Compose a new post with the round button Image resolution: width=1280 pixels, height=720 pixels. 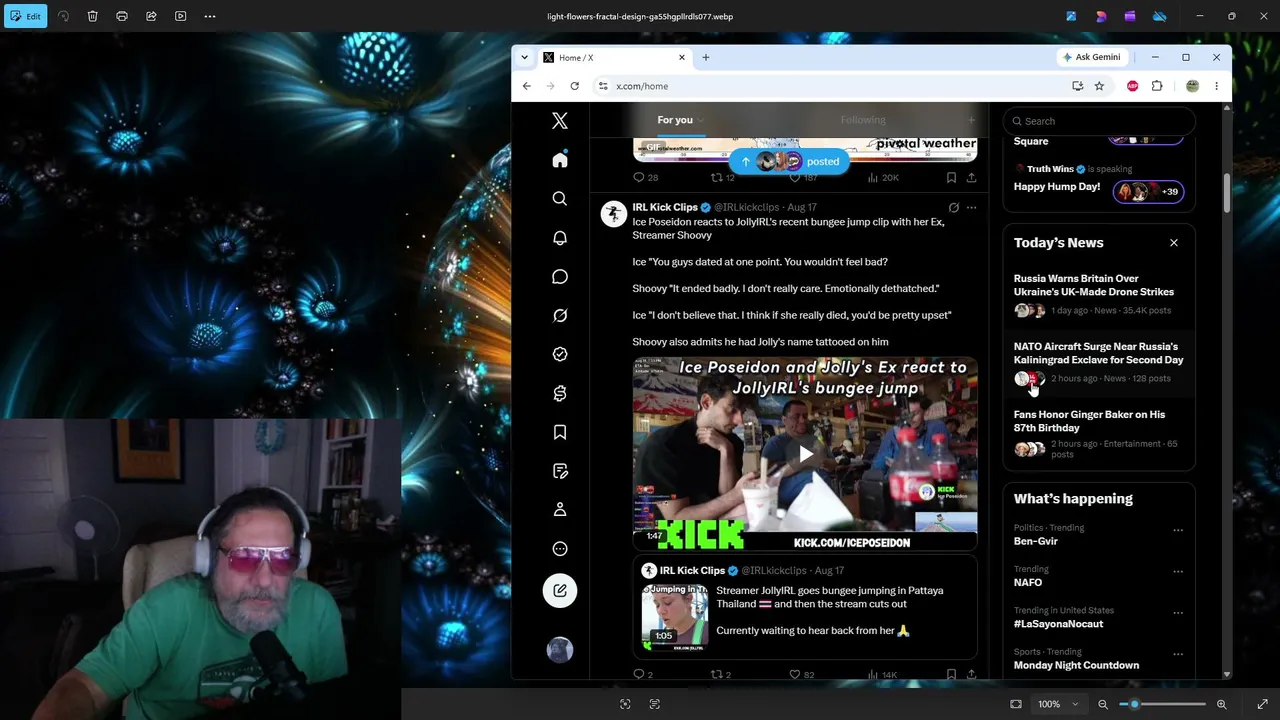[560, 591]
